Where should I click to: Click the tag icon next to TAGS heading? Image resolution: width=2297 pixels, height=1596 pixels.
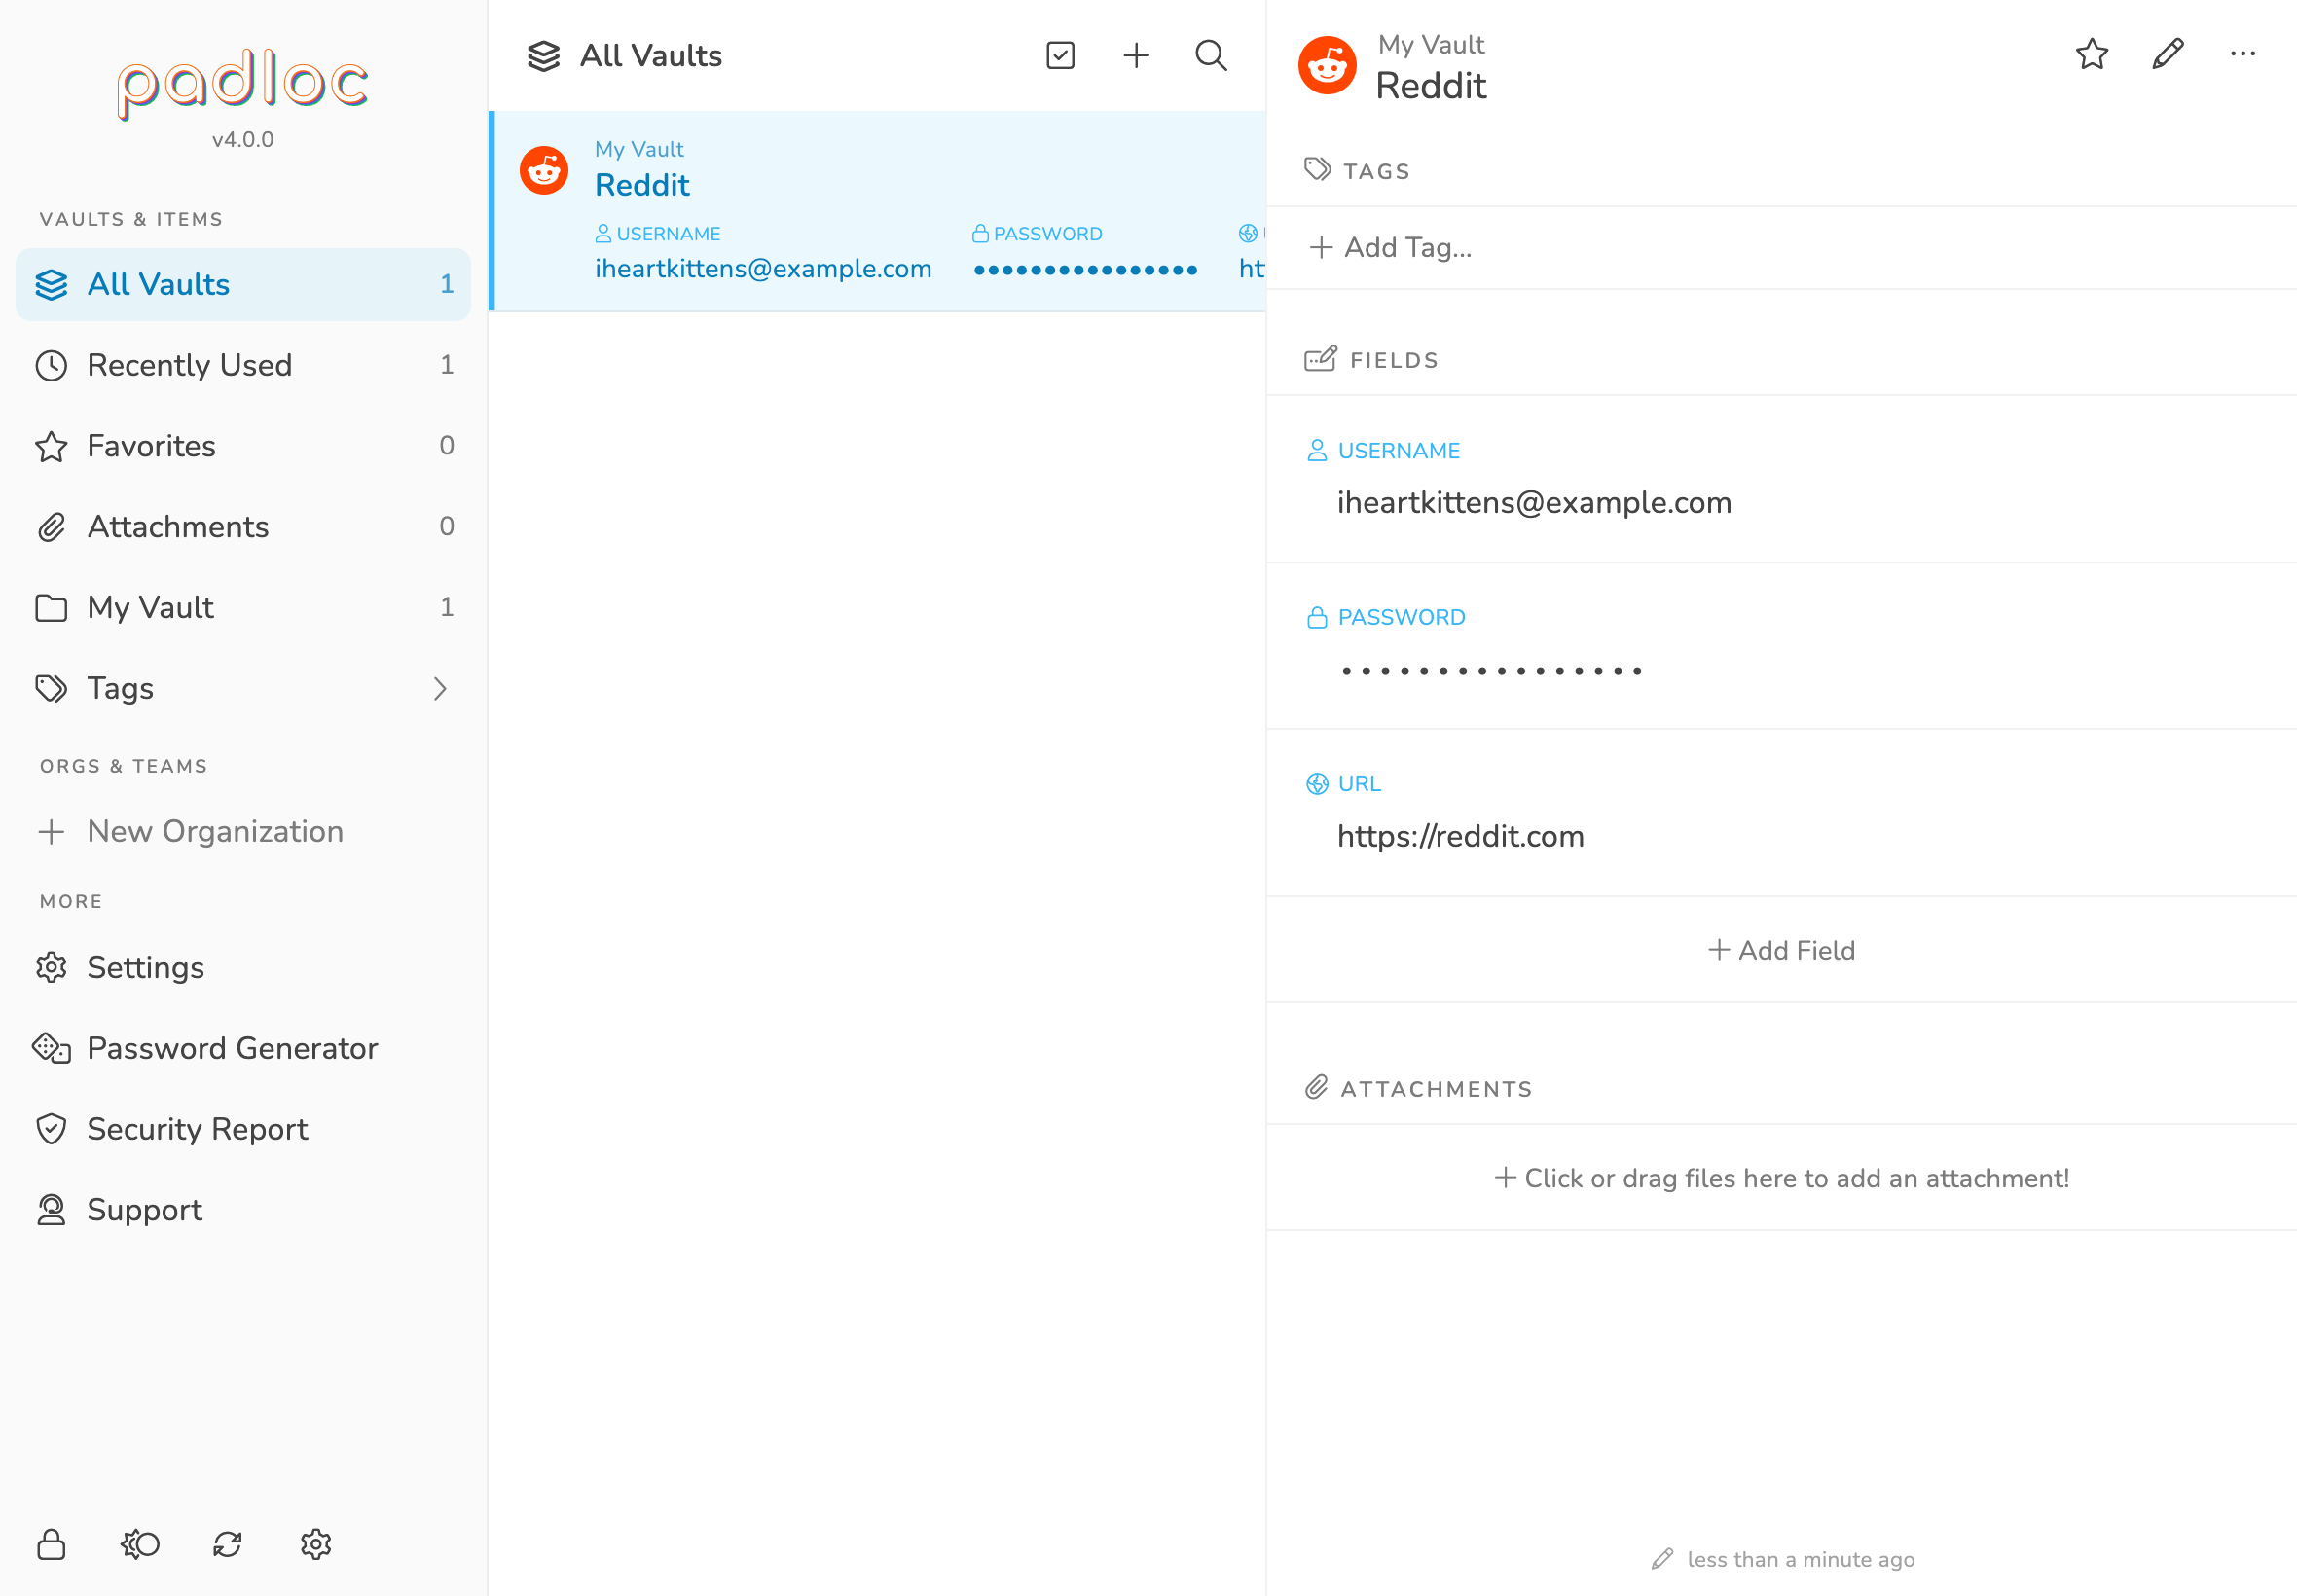click(1318, 169)
